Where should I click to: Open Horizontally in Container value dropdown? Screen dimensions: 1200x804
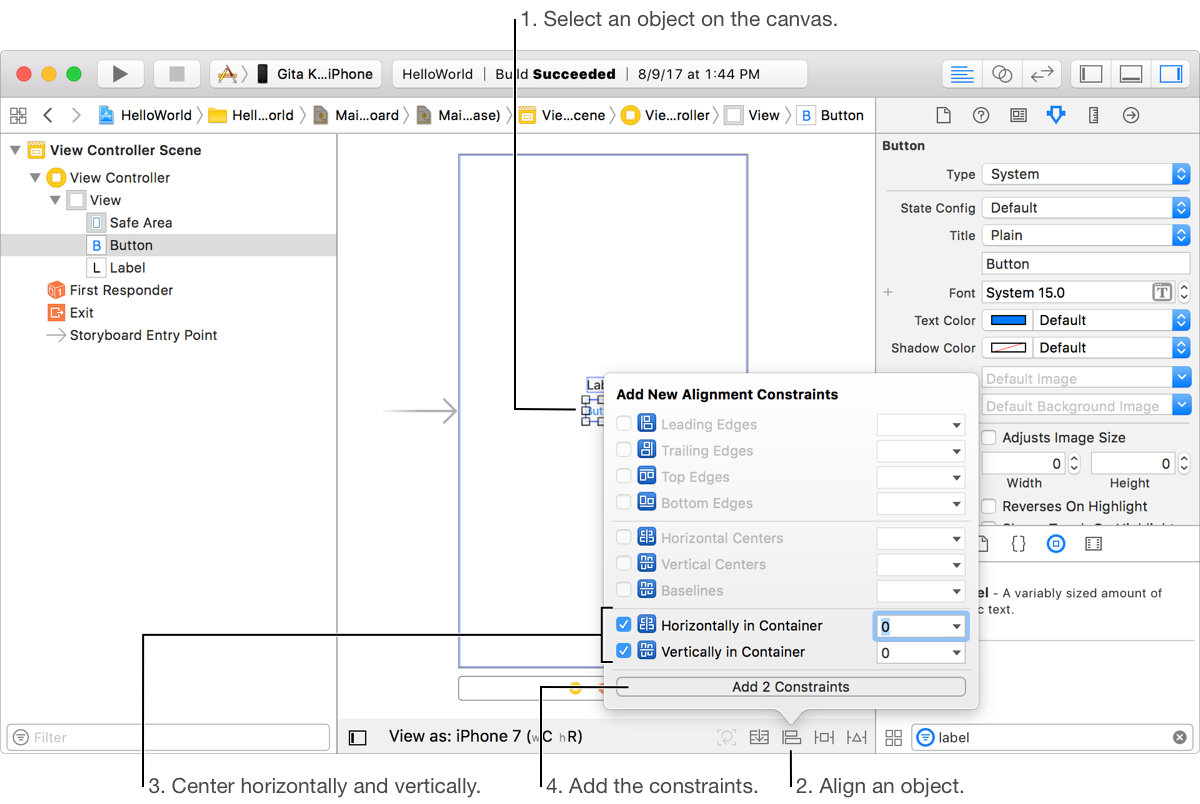coord(957,626)
